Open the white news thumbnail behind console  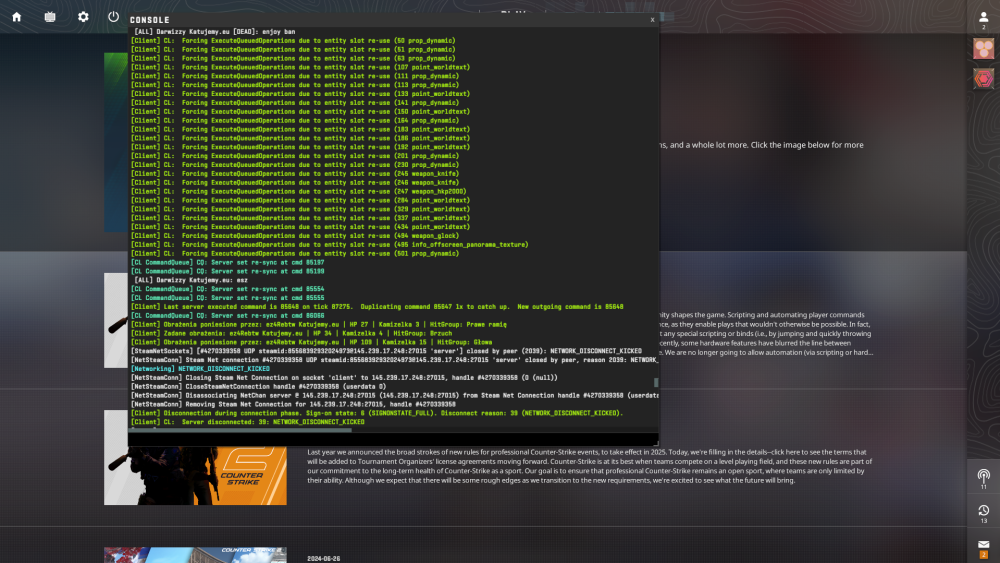[116, 320]
